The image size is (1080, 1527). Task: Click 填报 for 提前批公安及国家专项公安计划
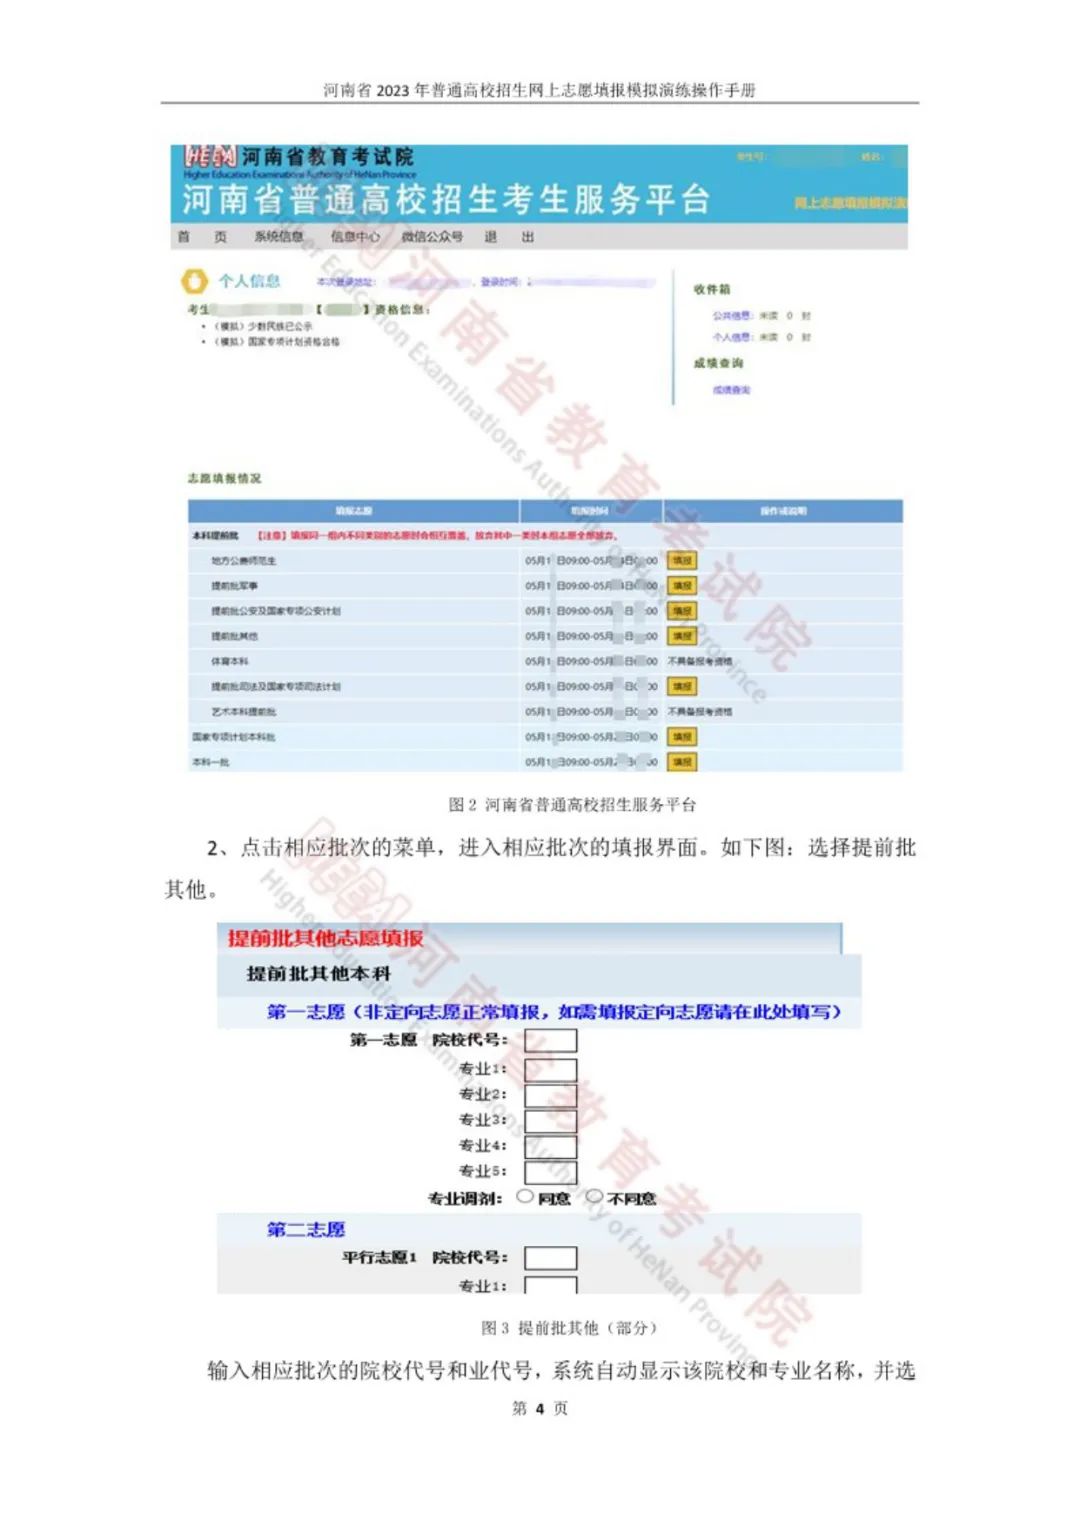point(682,611)
